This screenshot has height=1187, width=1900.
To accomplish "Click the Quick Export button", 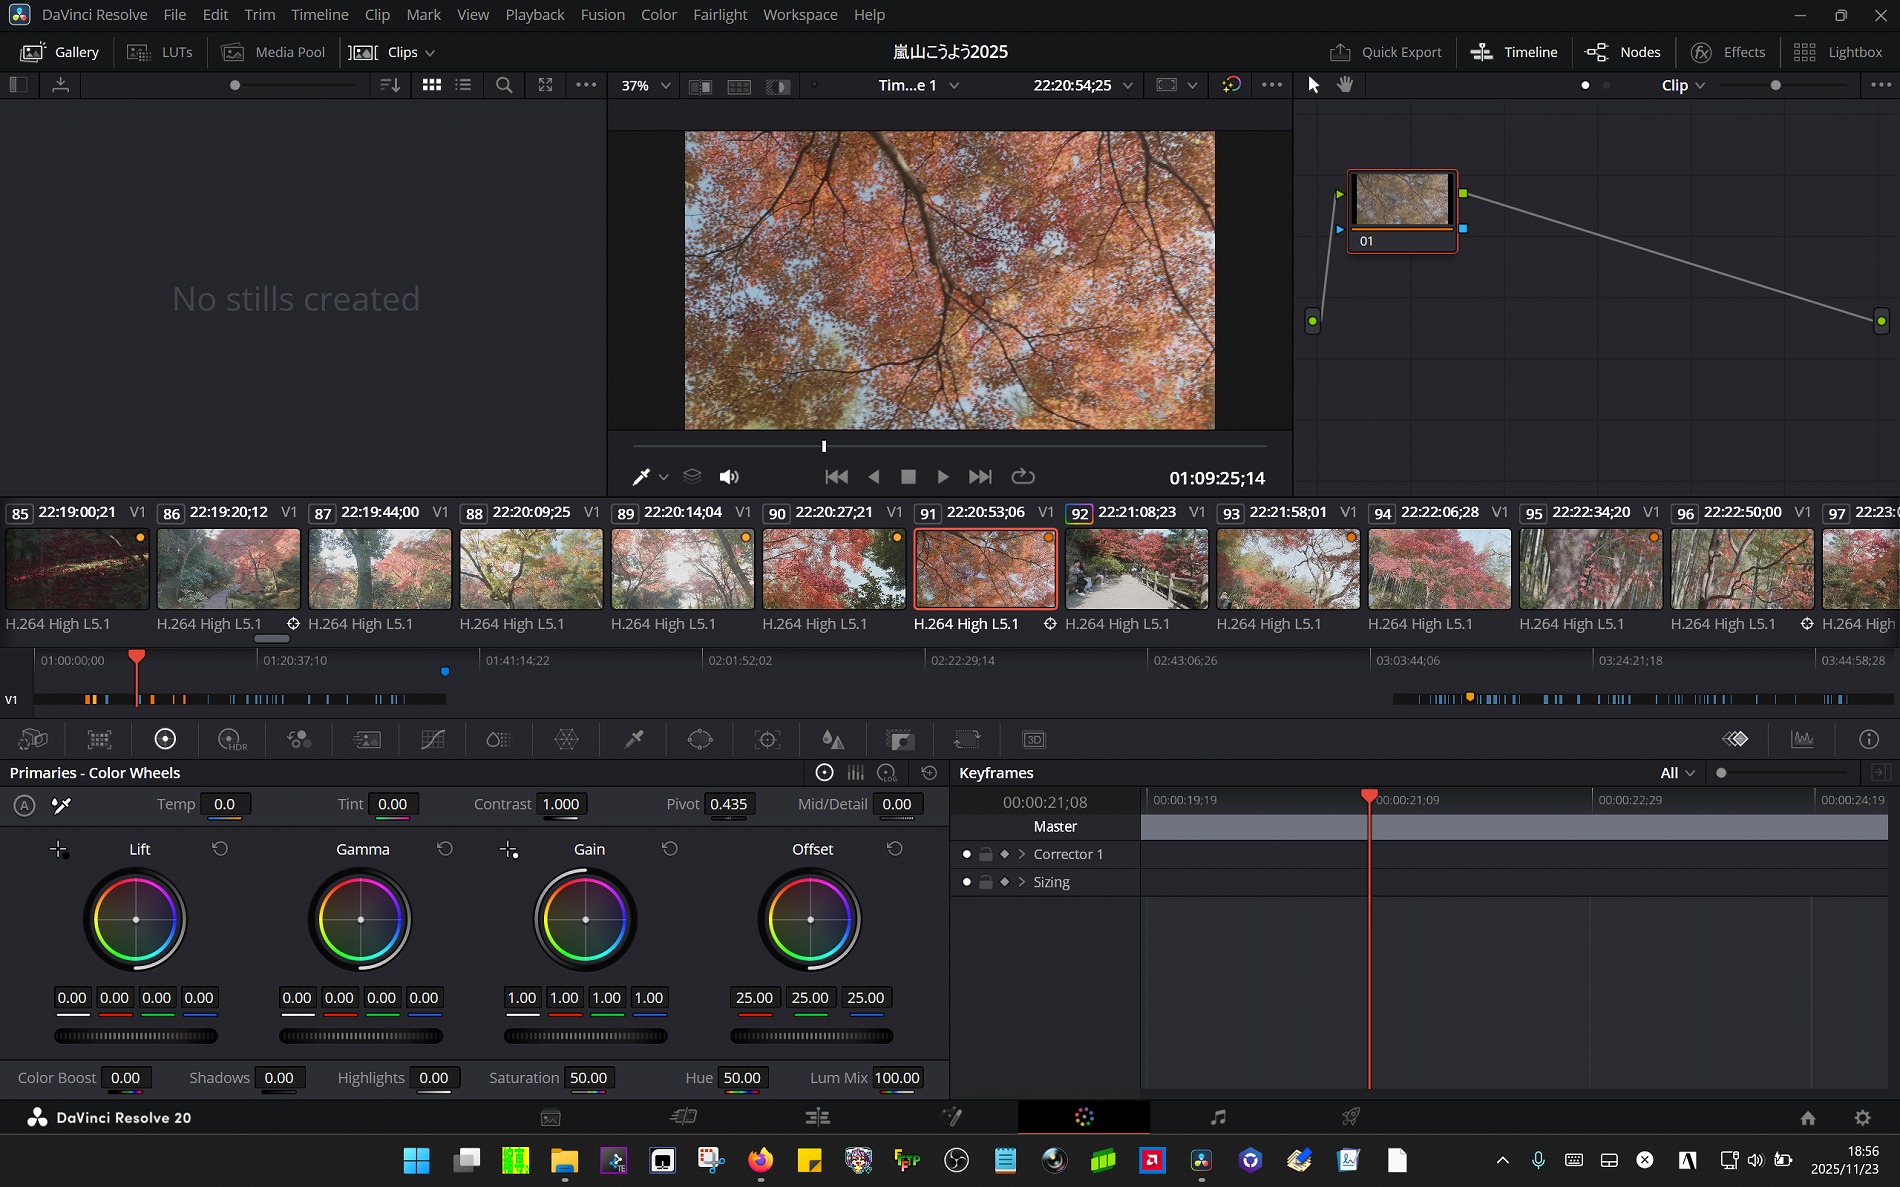I will pyautogui.click(x=1386, y=52).
